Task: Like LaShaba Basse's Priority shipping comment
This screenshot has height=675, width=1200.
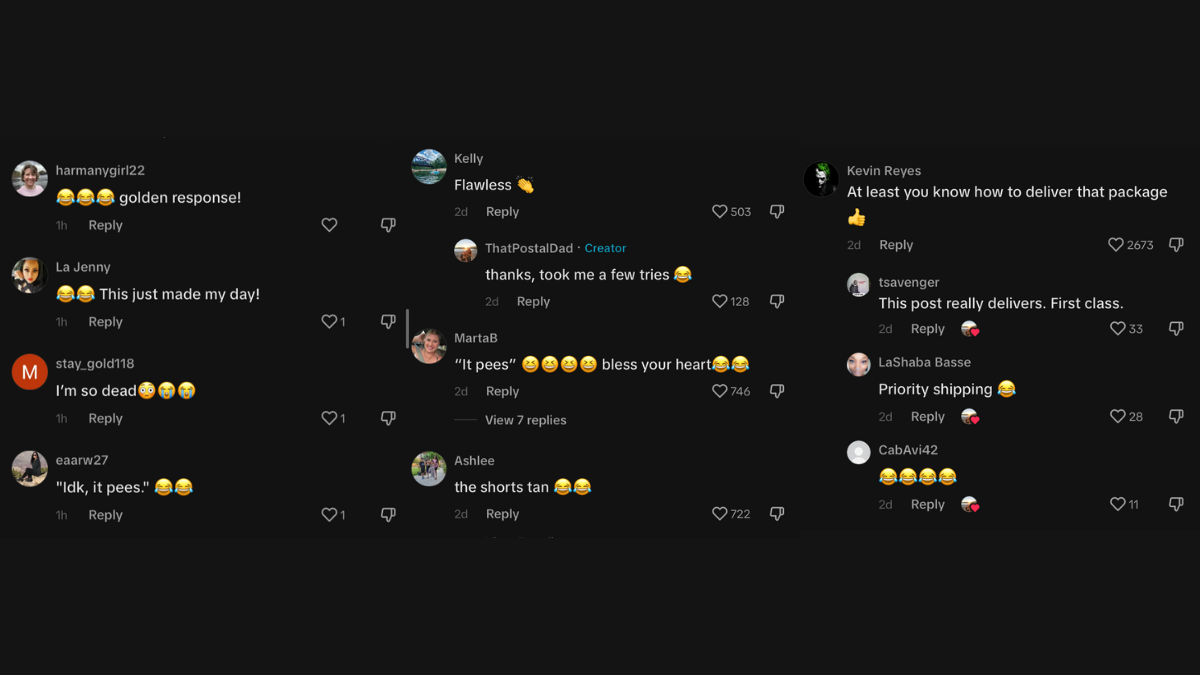Action: point(1118,417)
